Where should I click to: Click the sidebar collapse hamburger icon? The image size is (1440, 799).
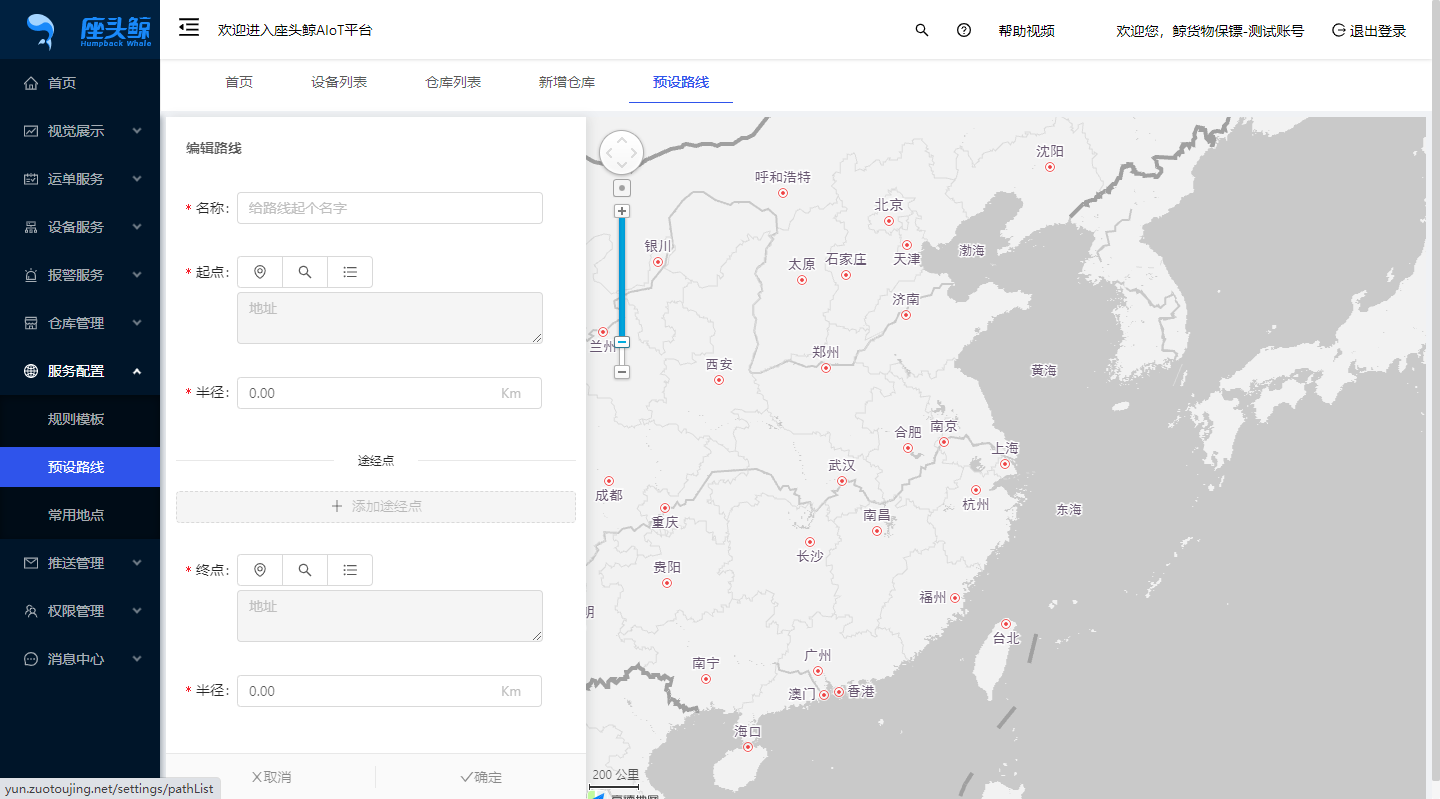pos(189,28)
